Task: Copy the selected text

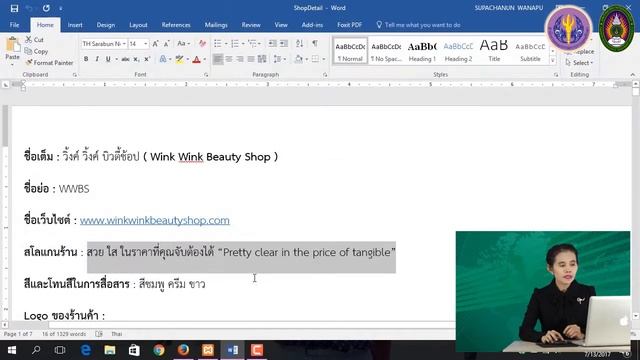Action: (x=36, y=51)
